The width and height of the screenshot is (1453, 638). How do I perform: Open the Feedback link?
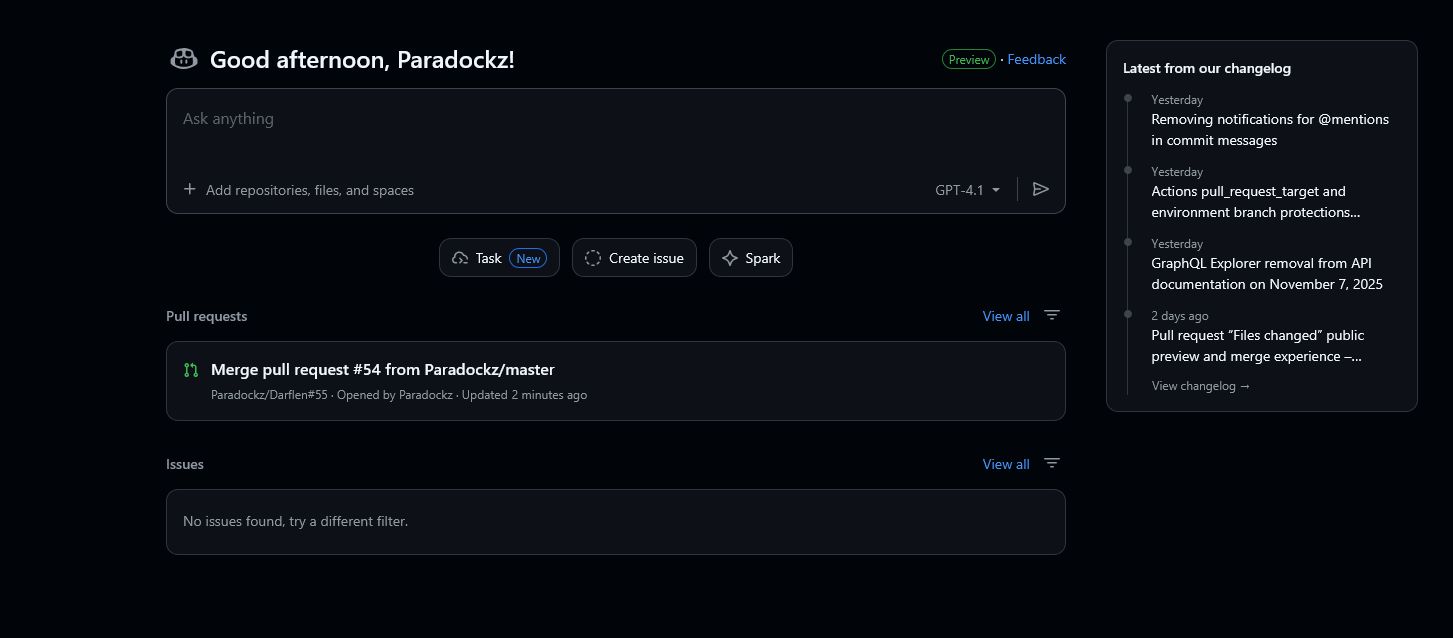tap(1036, 59)
